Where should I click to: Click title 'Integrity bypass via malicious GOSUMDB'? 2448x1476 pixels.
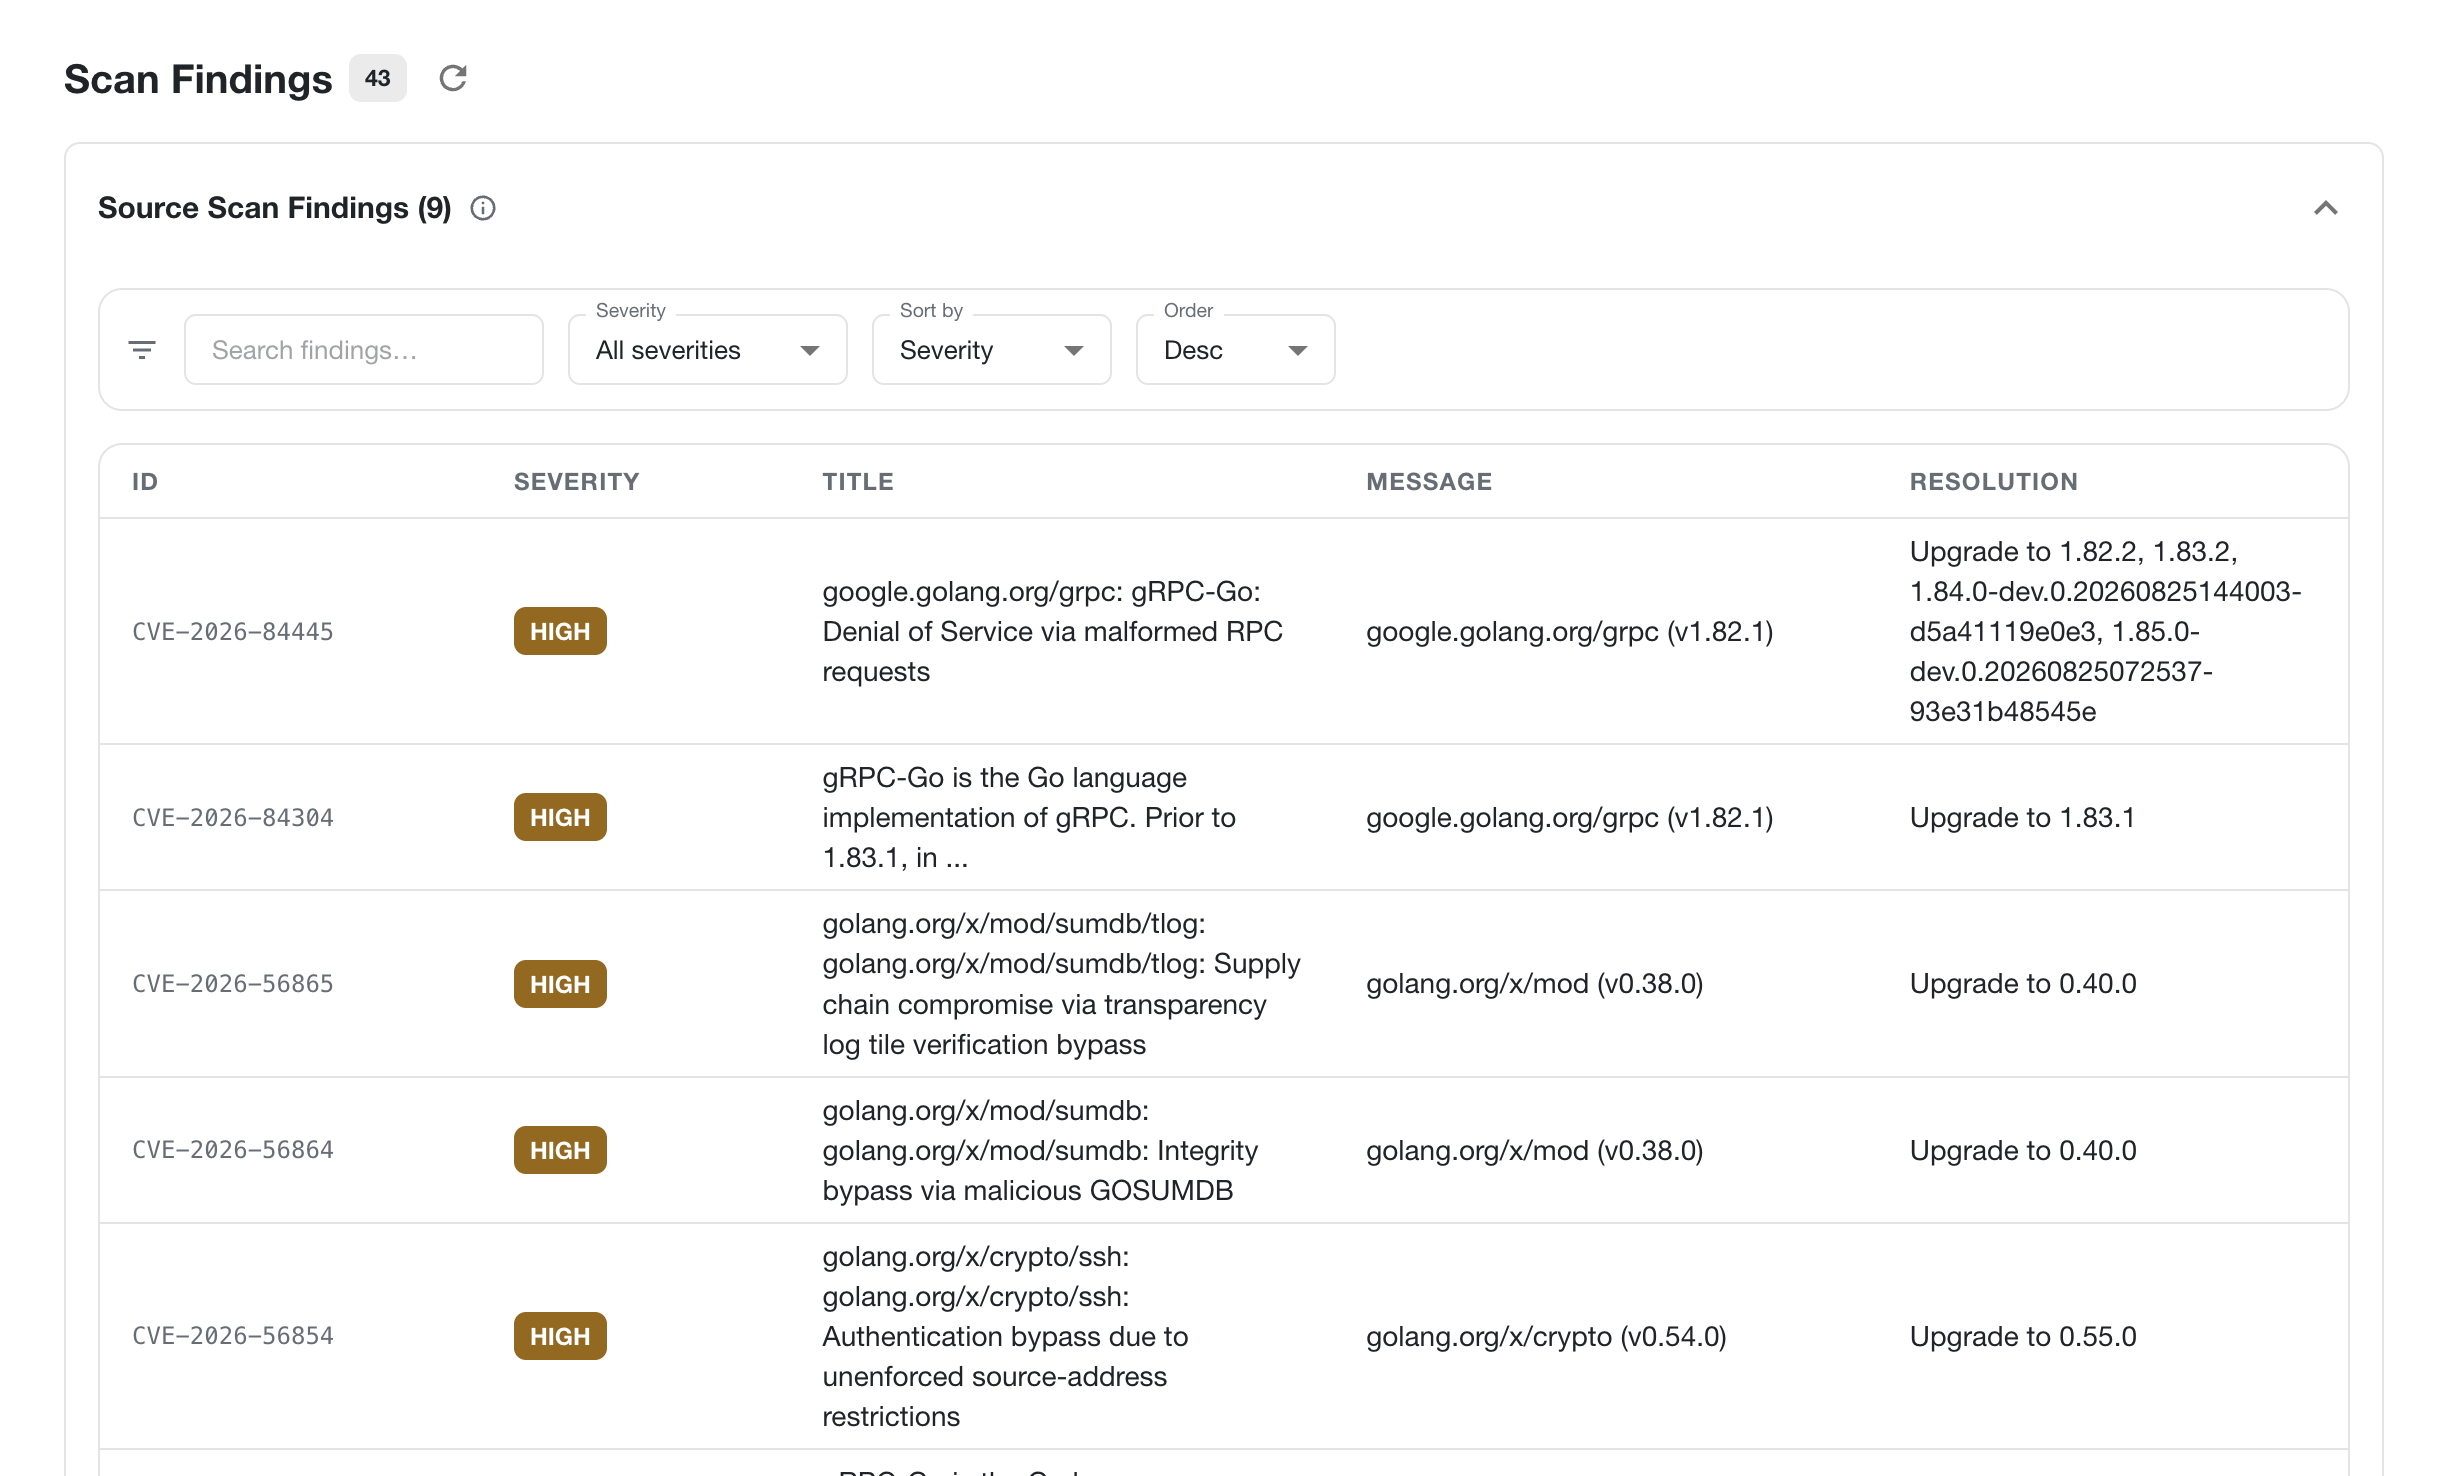[x=1040, y=1150]
